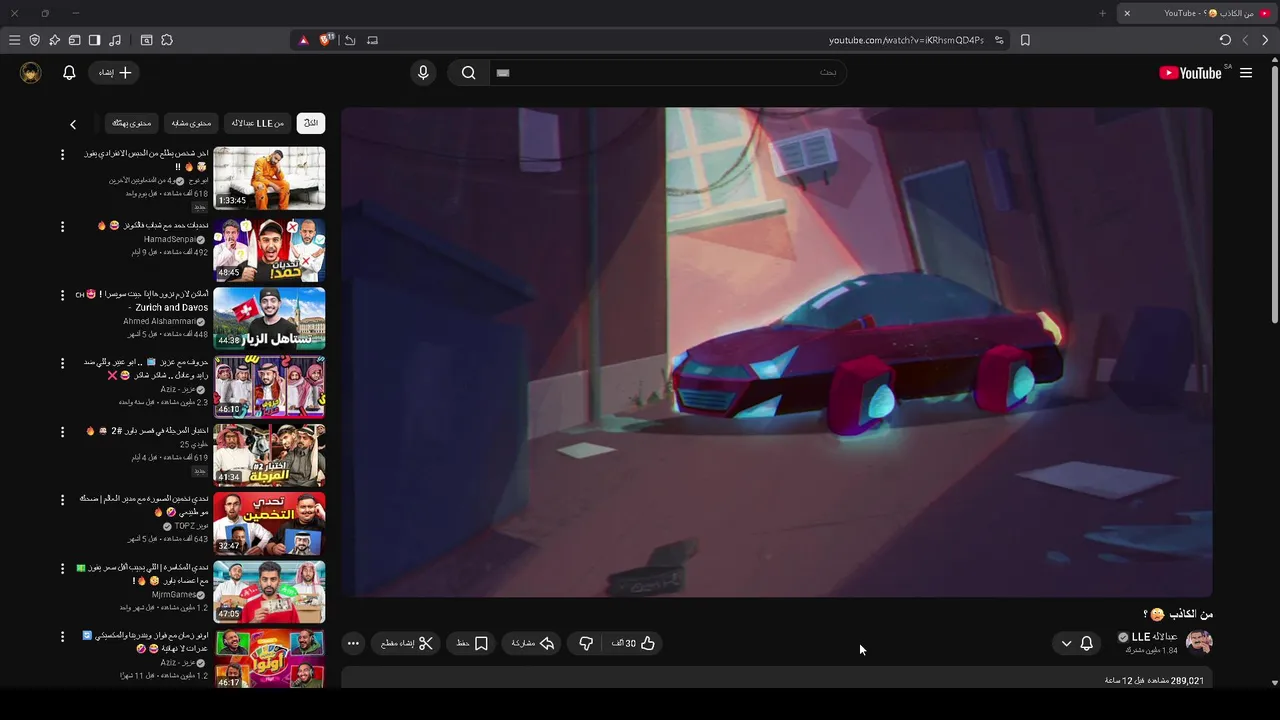Click the tab search icon in toolbar
The height and width of the screenshot is (720, 1280).
(x=146, y=40)
